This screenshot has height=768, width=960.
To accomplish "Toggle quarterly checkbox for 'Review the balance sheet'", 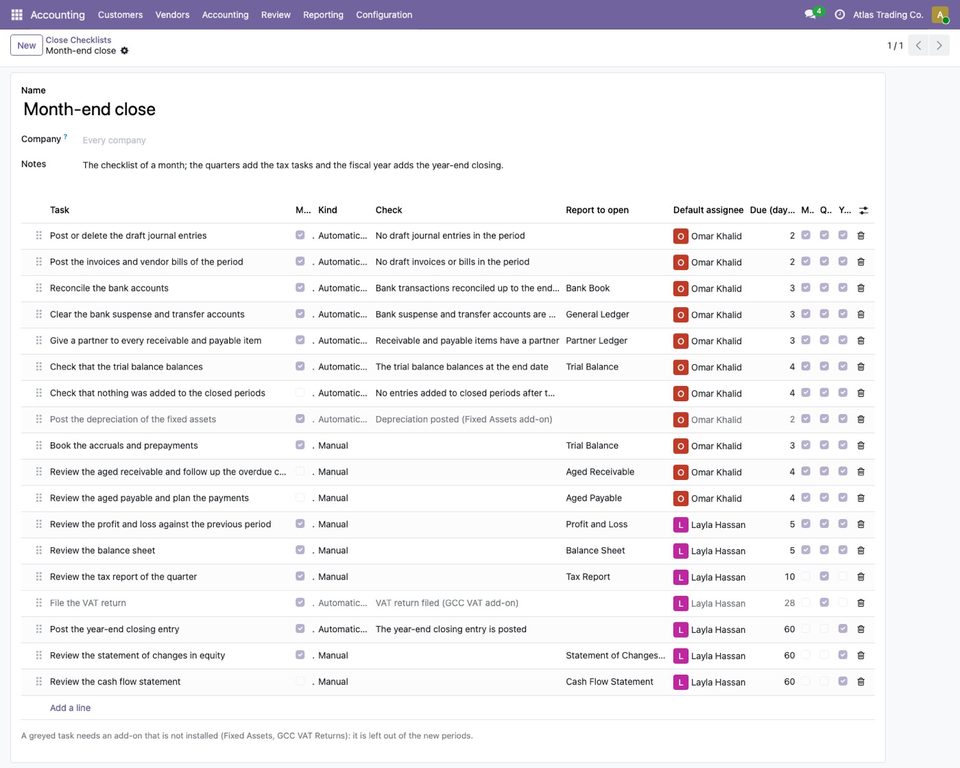I will pos(824,550).
